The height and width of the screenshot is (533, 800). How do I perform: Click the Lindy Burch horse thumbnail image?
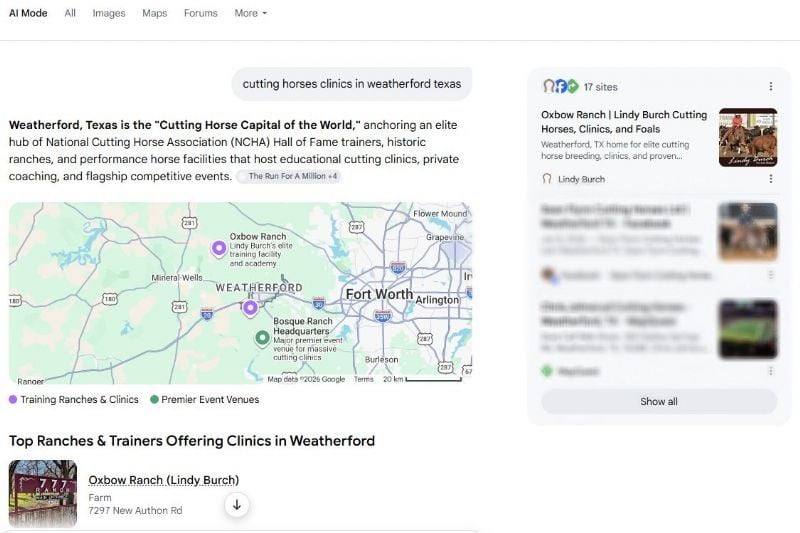tap(748, 137)
